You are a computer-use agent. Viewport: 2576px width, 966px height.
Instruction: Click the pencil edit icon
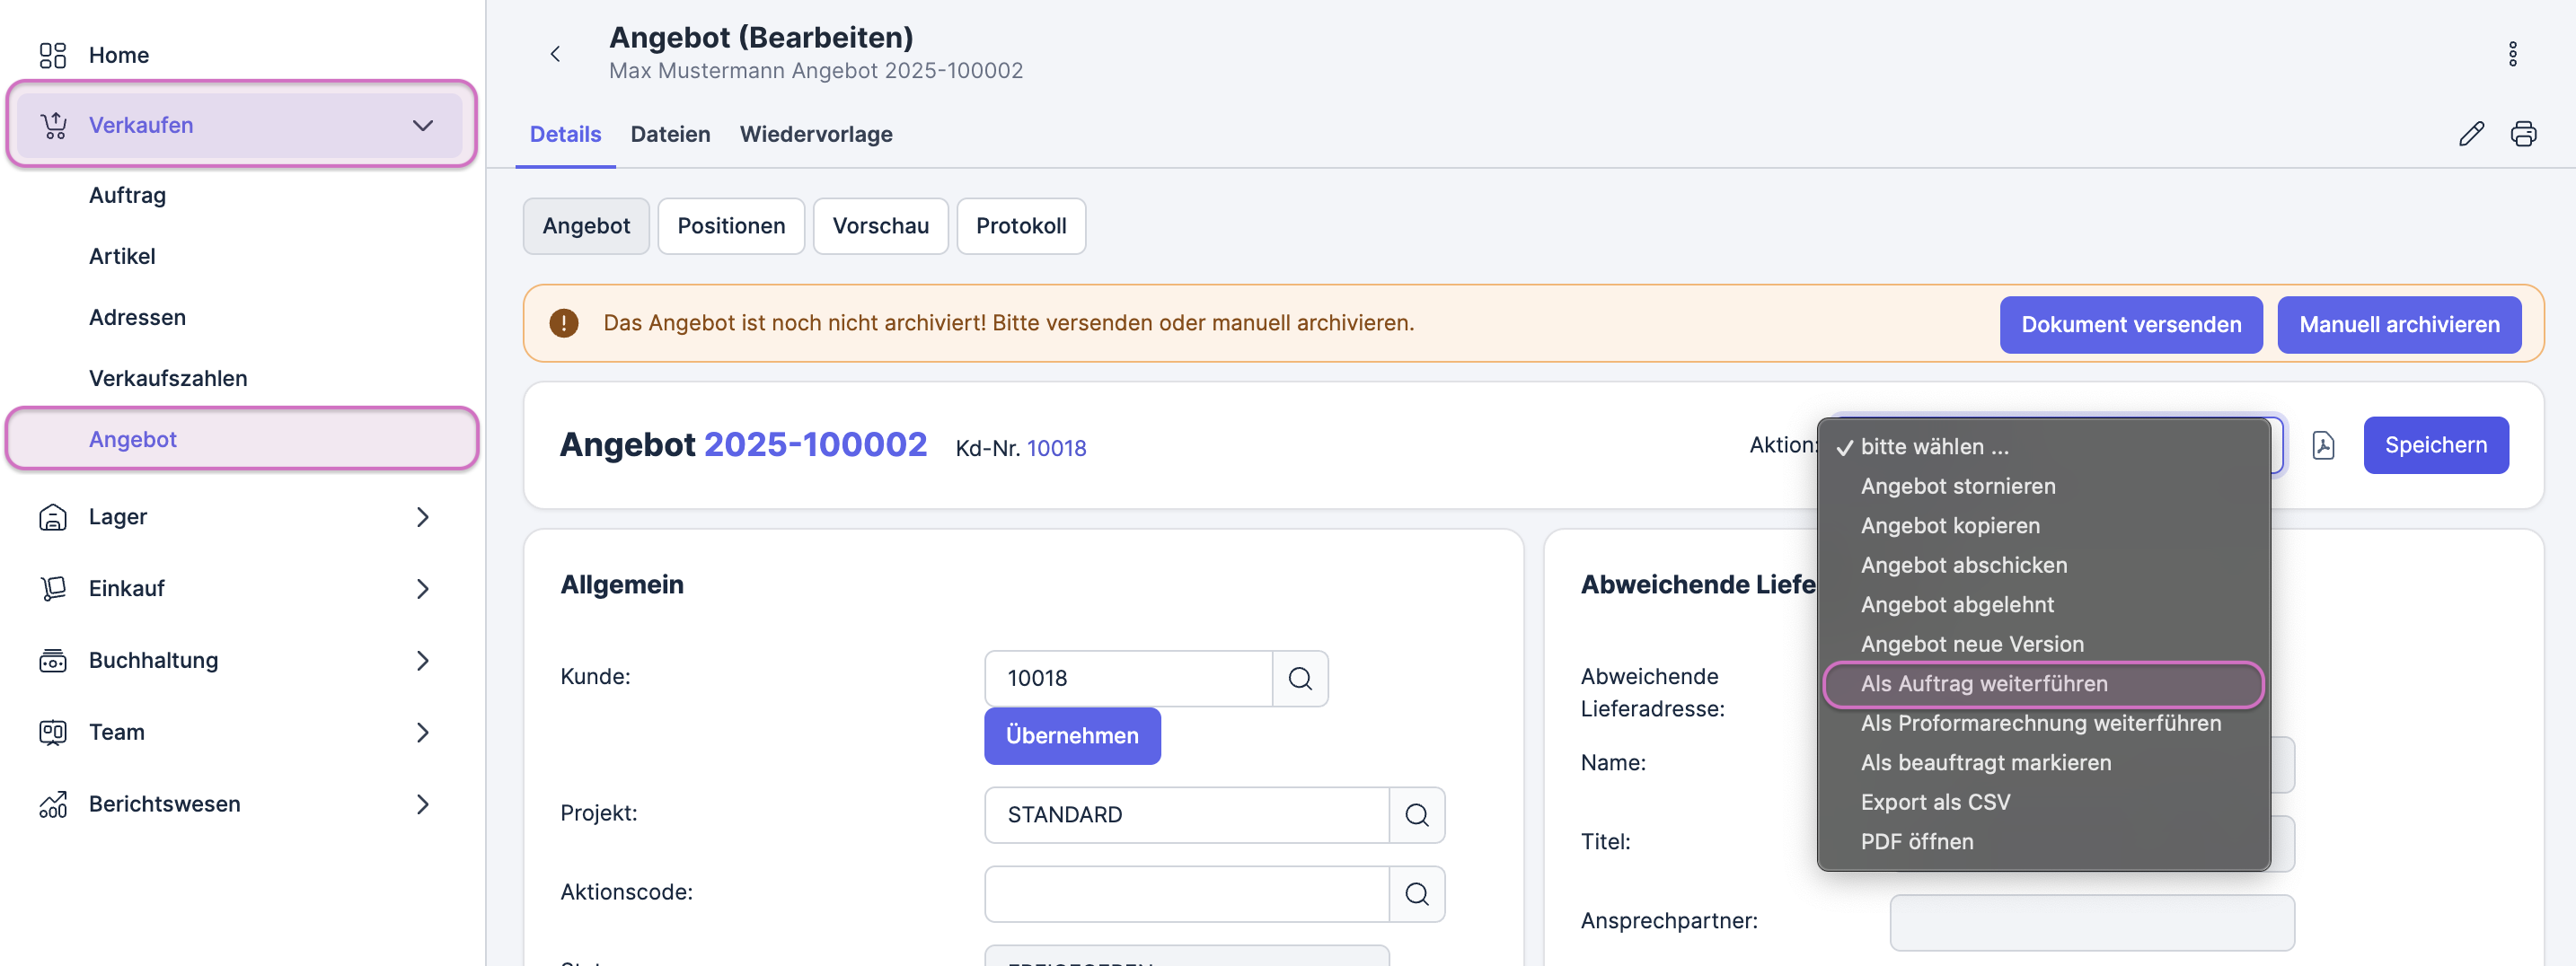click(2470, 134)
